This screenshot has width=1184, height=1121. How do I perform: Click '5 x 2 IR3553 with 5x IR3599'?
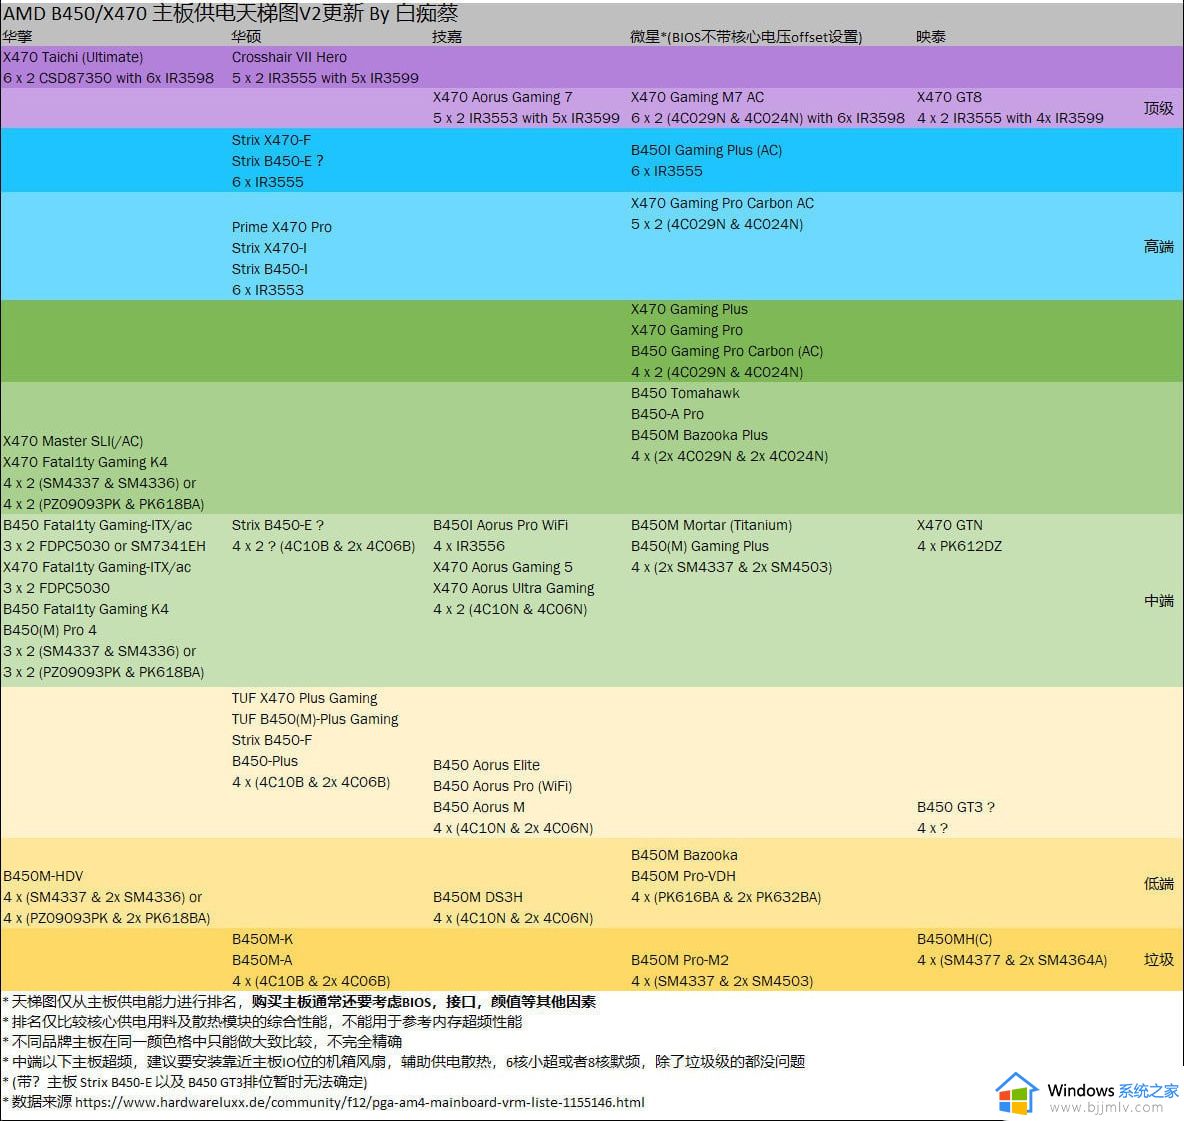(526, 118)
